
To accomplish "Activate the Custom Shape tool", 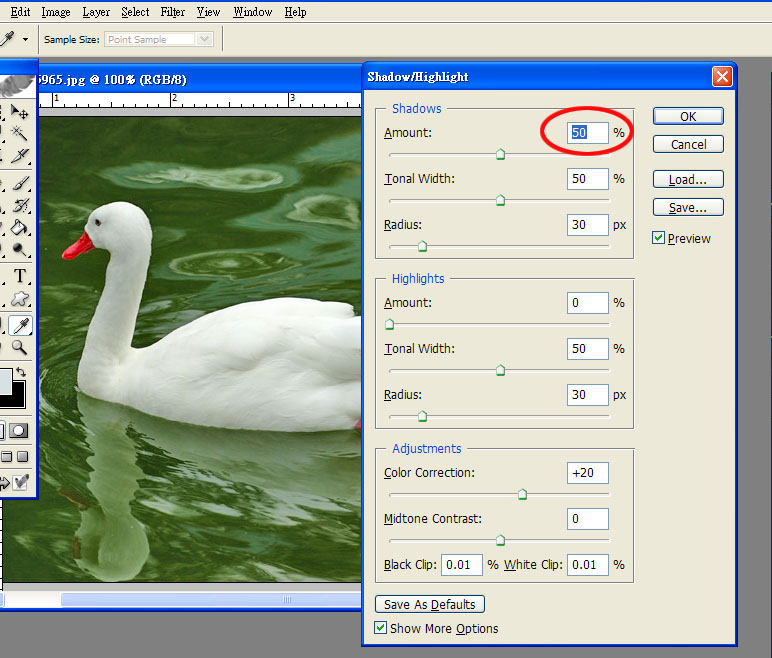I will [19, 300].
